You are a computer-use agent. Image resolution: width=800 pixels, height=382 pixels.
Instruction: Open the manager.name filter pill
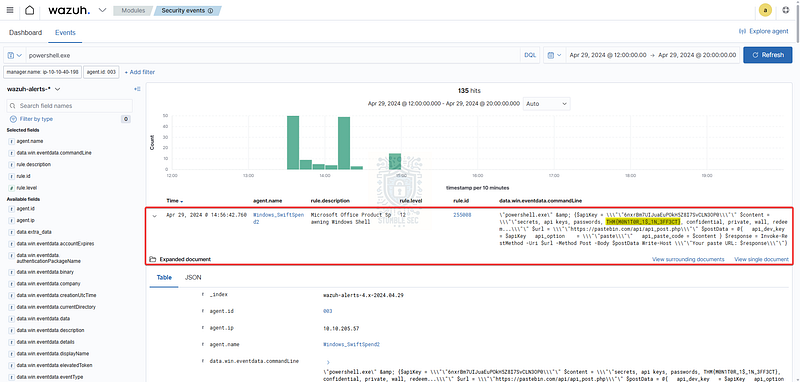[43, 72]
